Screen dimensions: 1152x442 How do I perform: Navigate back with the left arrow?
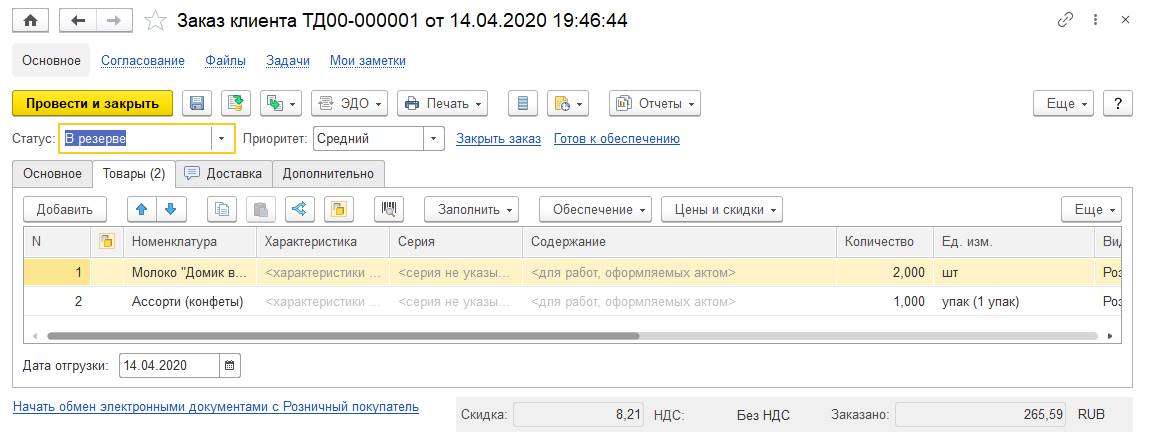[78, 20]
